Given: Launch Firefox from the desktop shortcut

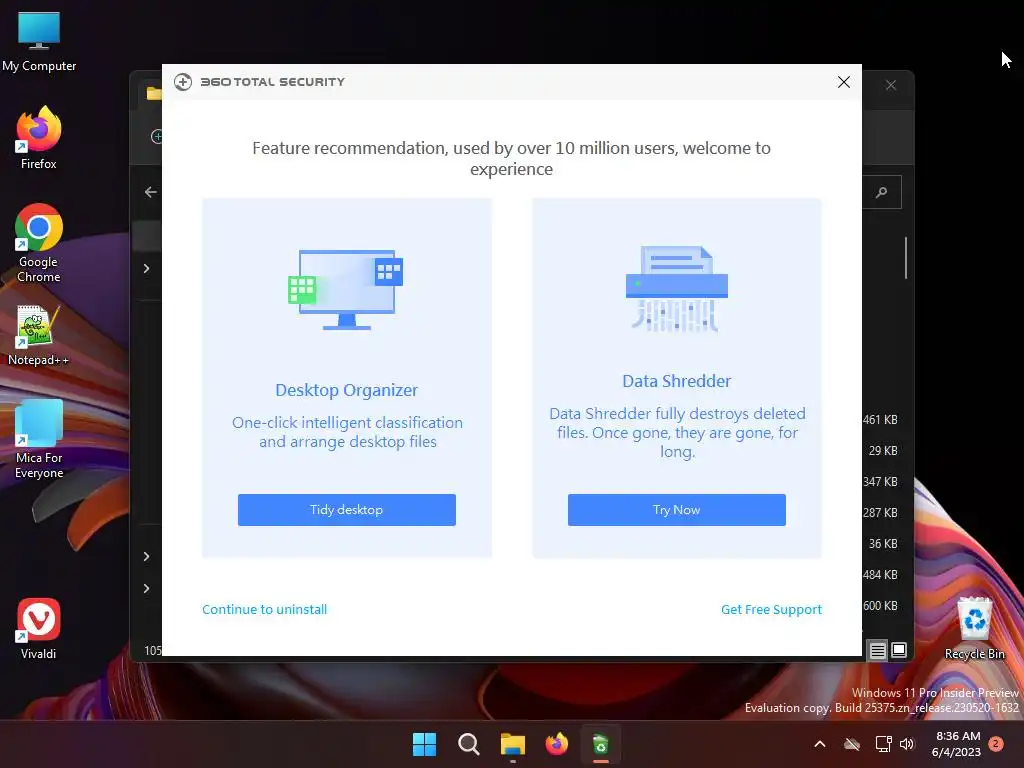Looking at the screenshot, I should (x=39, y=138).
